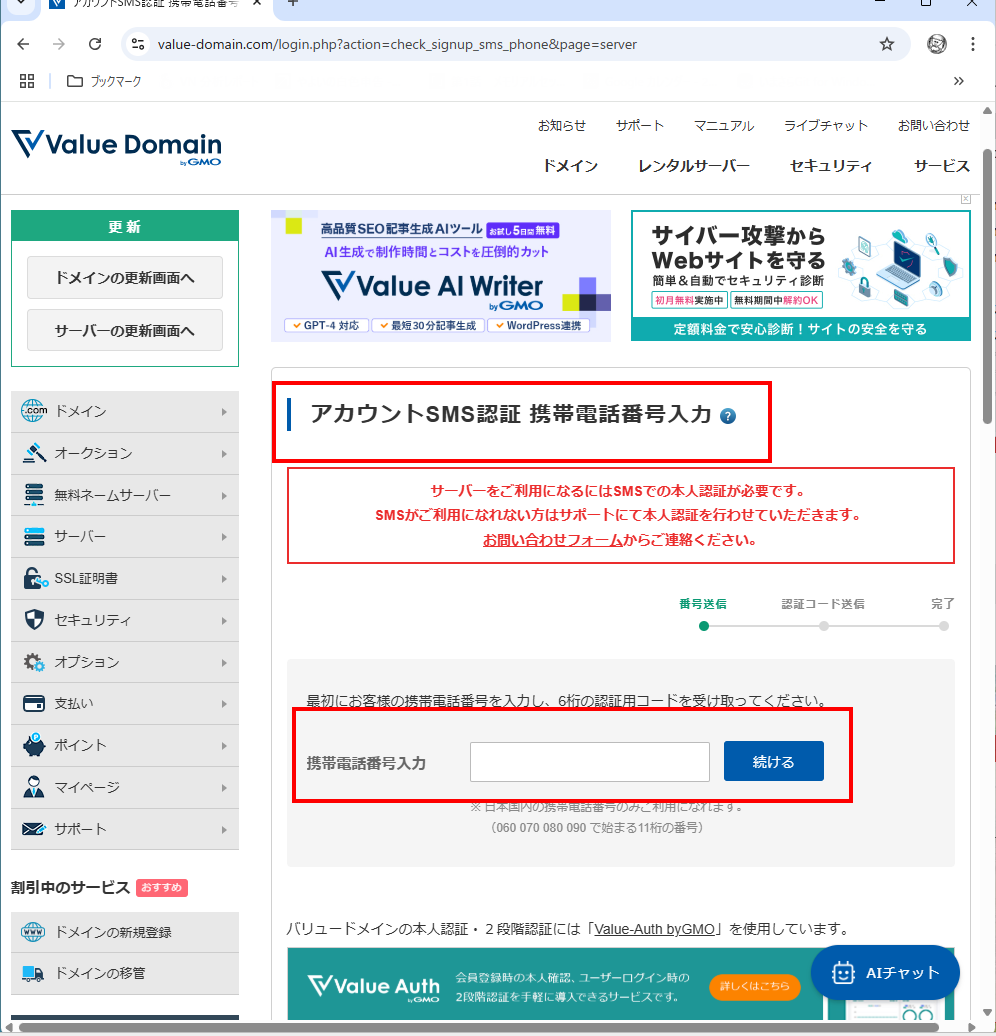The image size is (996, 1036).
Task: Open Chrome three-dot menu
Action: [972, 44]
